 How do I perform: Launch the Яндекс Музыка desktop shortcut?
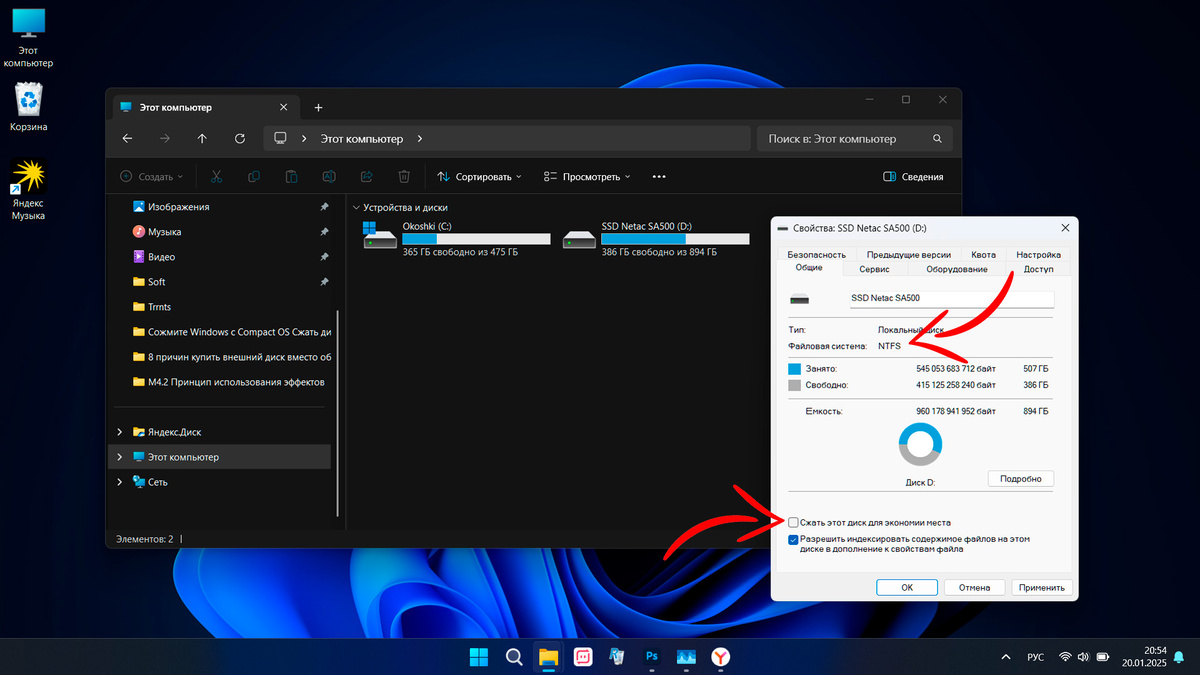point(28,190)
